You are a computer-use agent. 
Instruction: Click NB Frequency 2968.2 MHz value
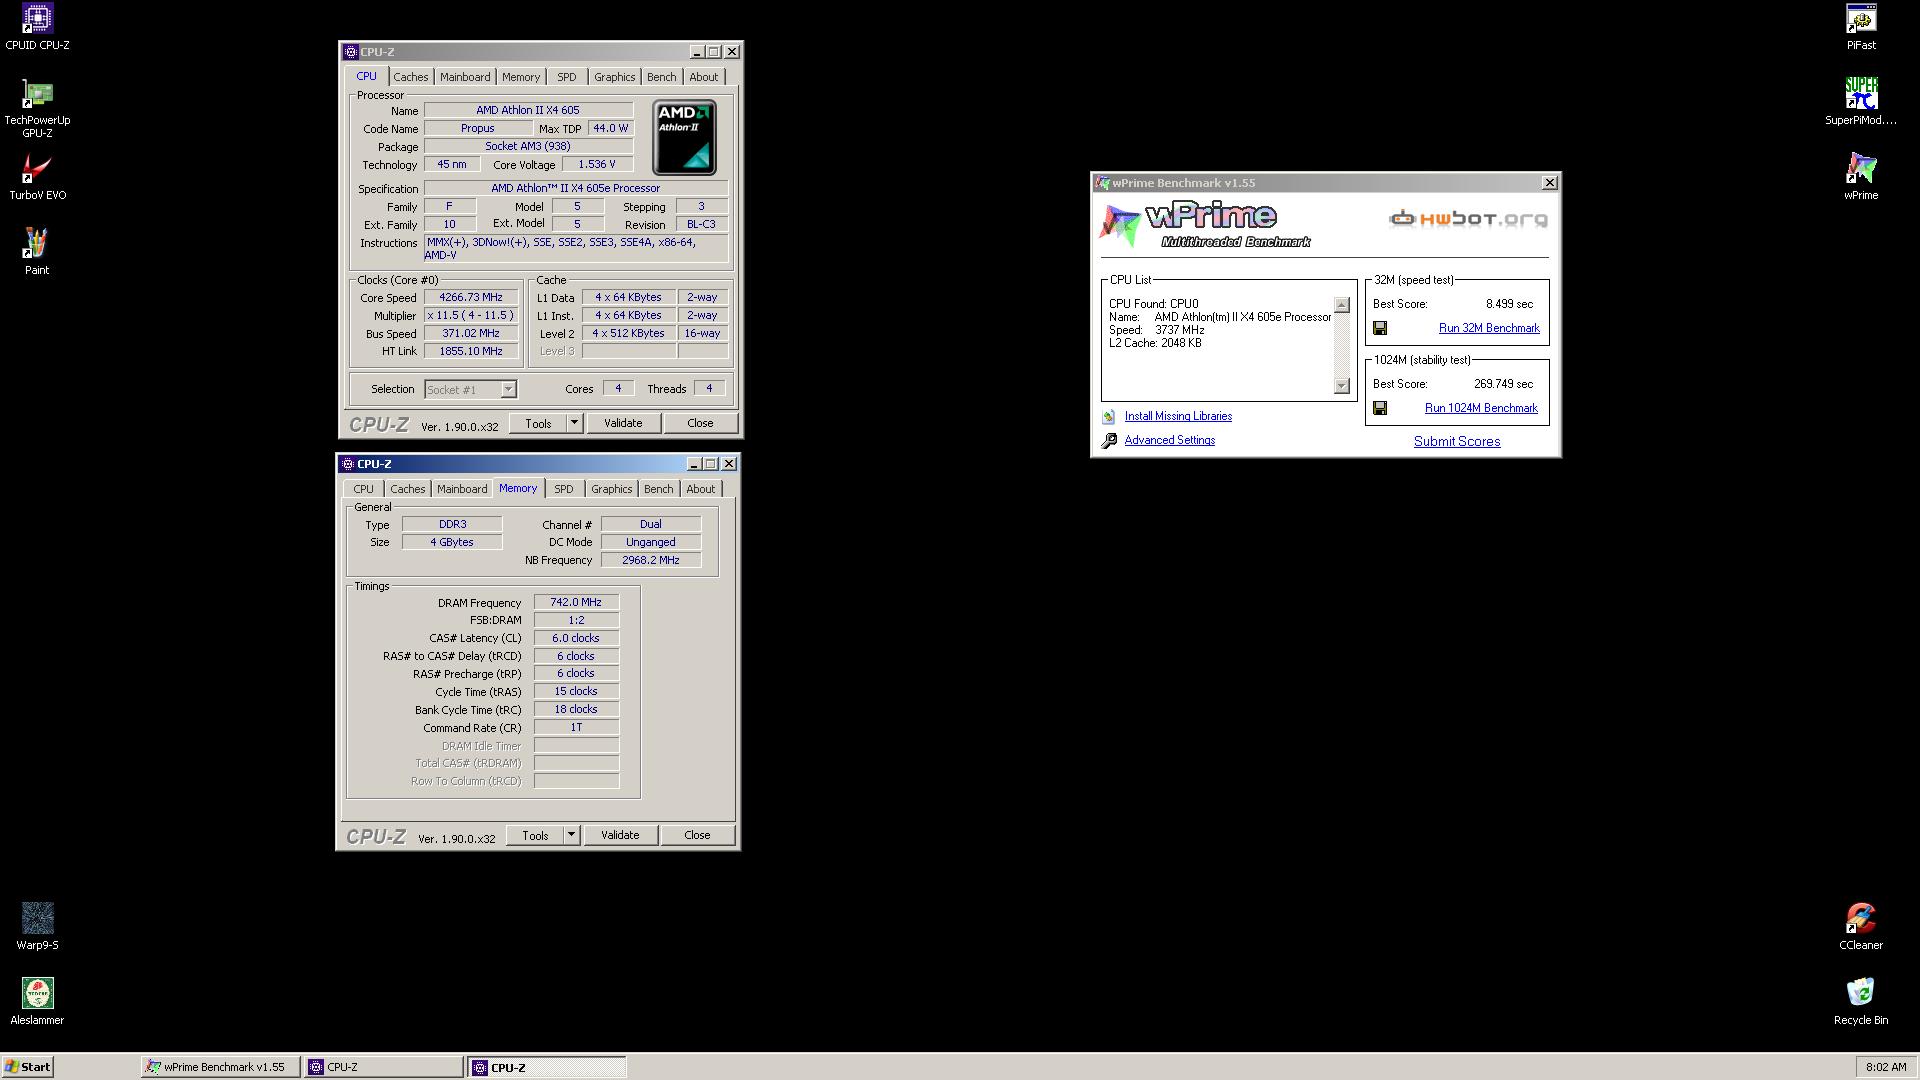(650, 560)
